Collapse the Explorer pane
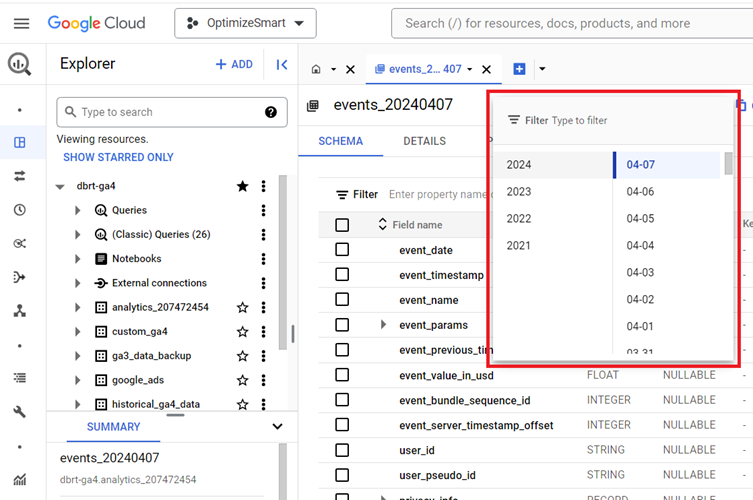753x500 pixels. pyautogui.click(x=281, y=64)
